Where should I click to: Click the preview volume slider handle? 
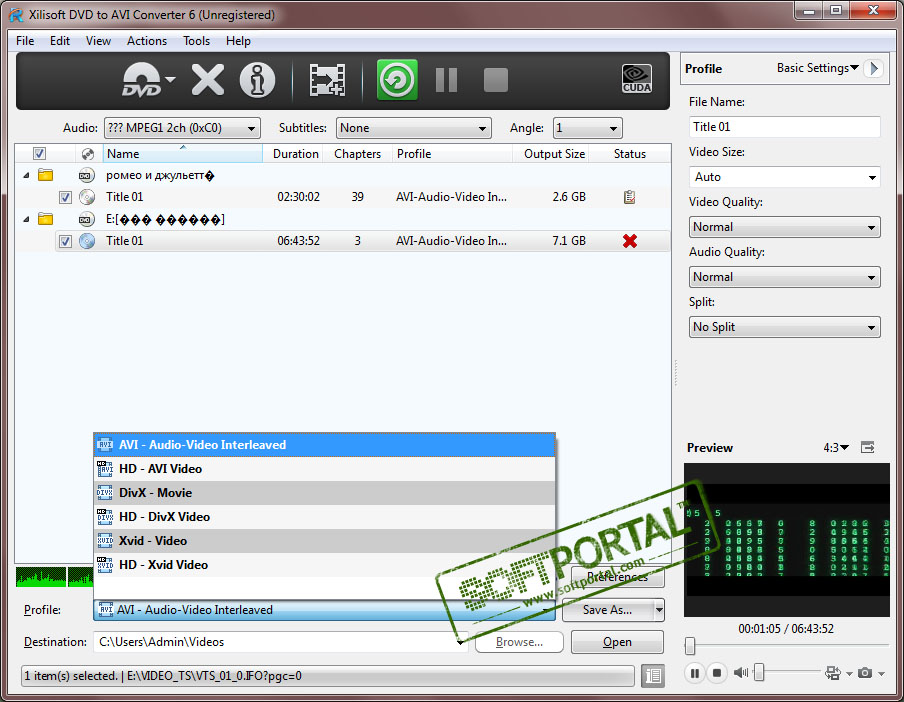tap(759, 672)
